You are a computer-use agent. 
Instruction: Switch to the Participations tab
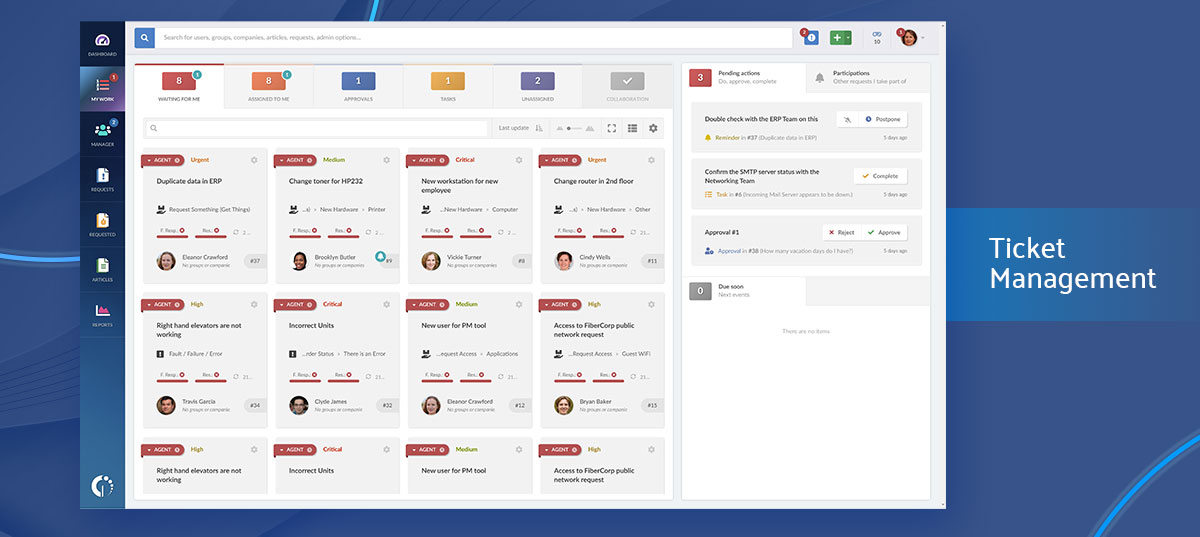click(x=867, y=77)
